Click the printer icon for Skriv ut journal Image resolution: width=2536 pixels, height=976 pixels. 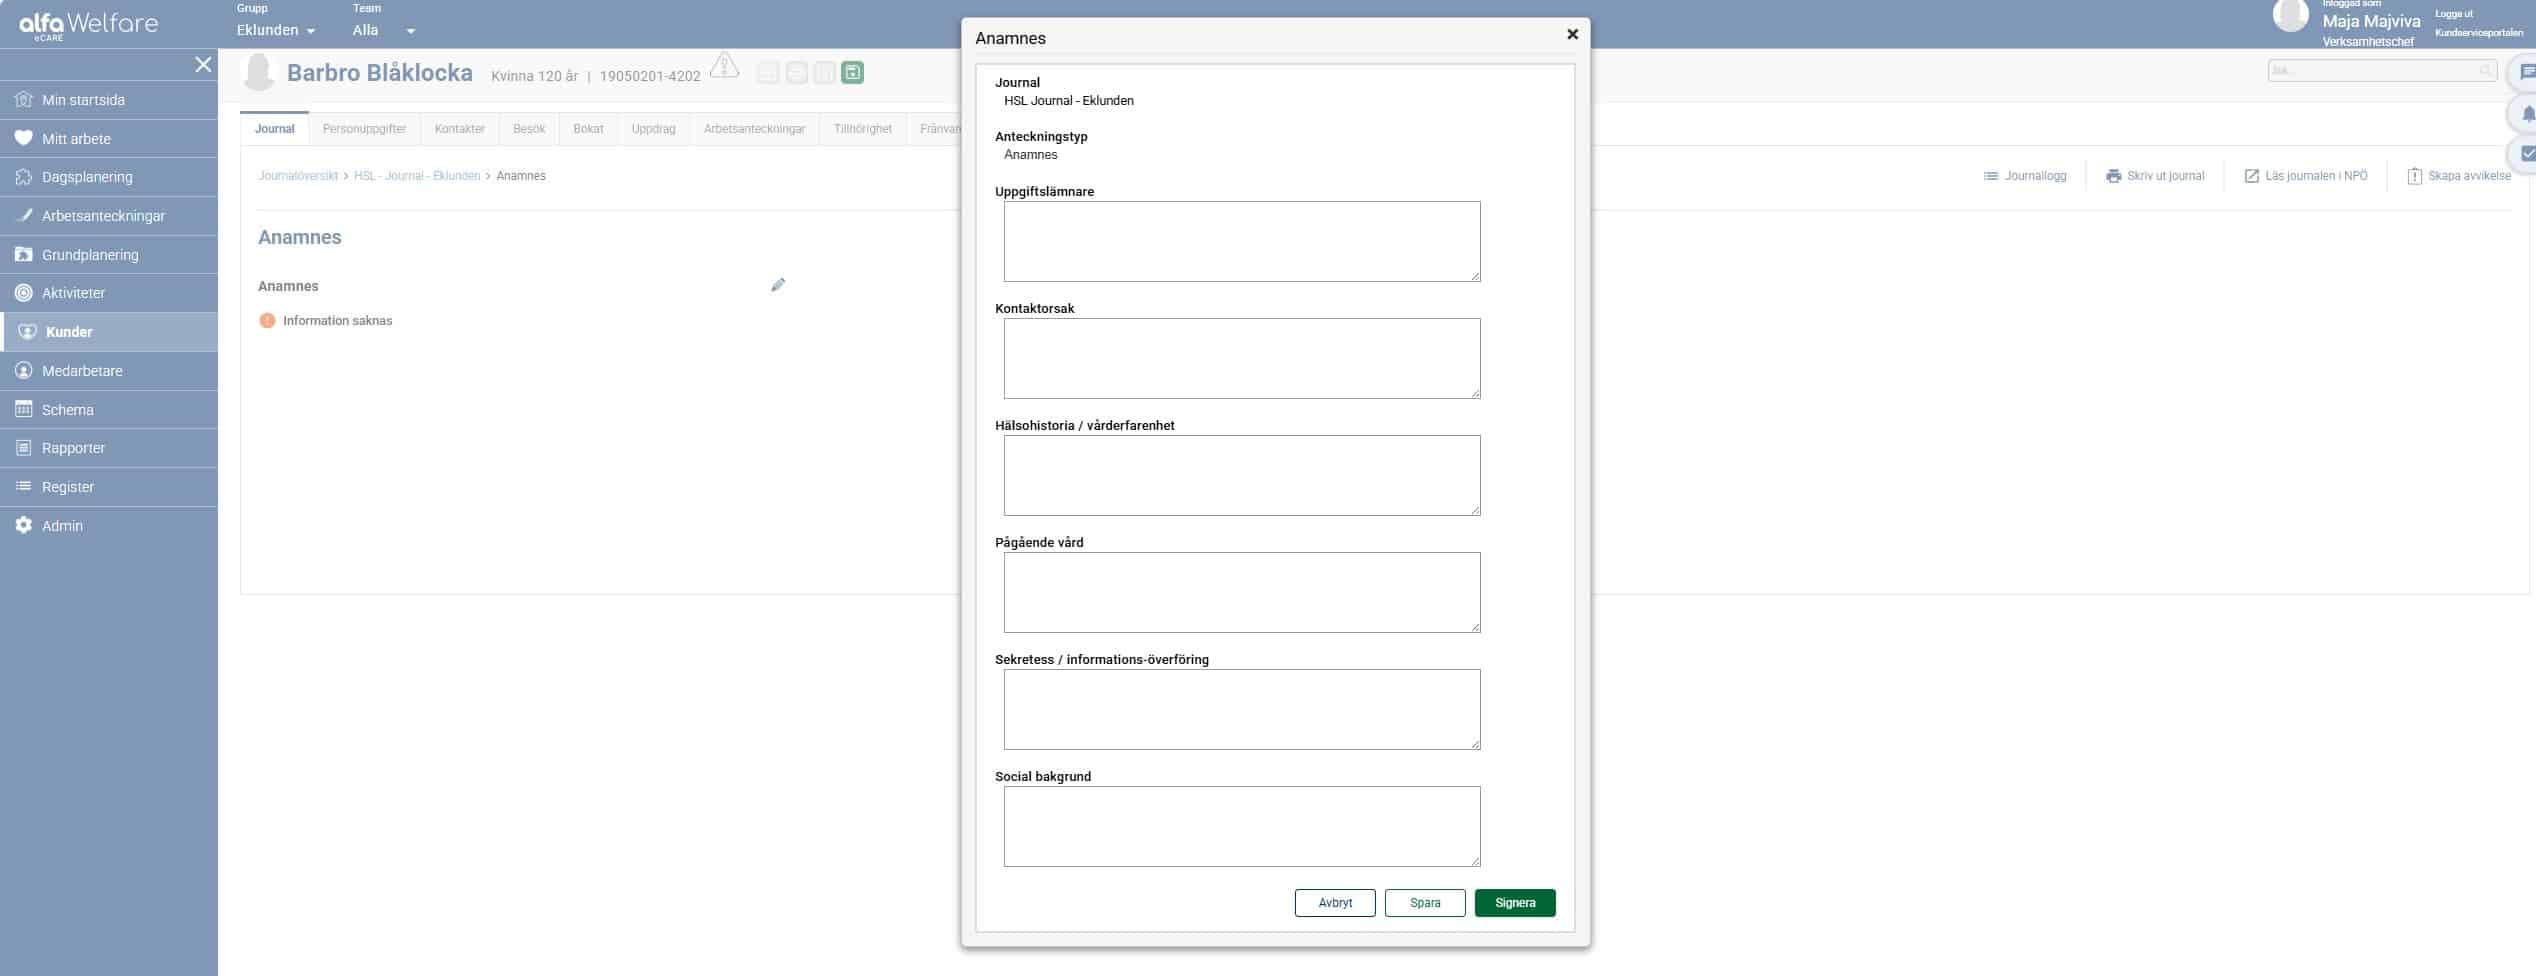[x=2113, y=176]
